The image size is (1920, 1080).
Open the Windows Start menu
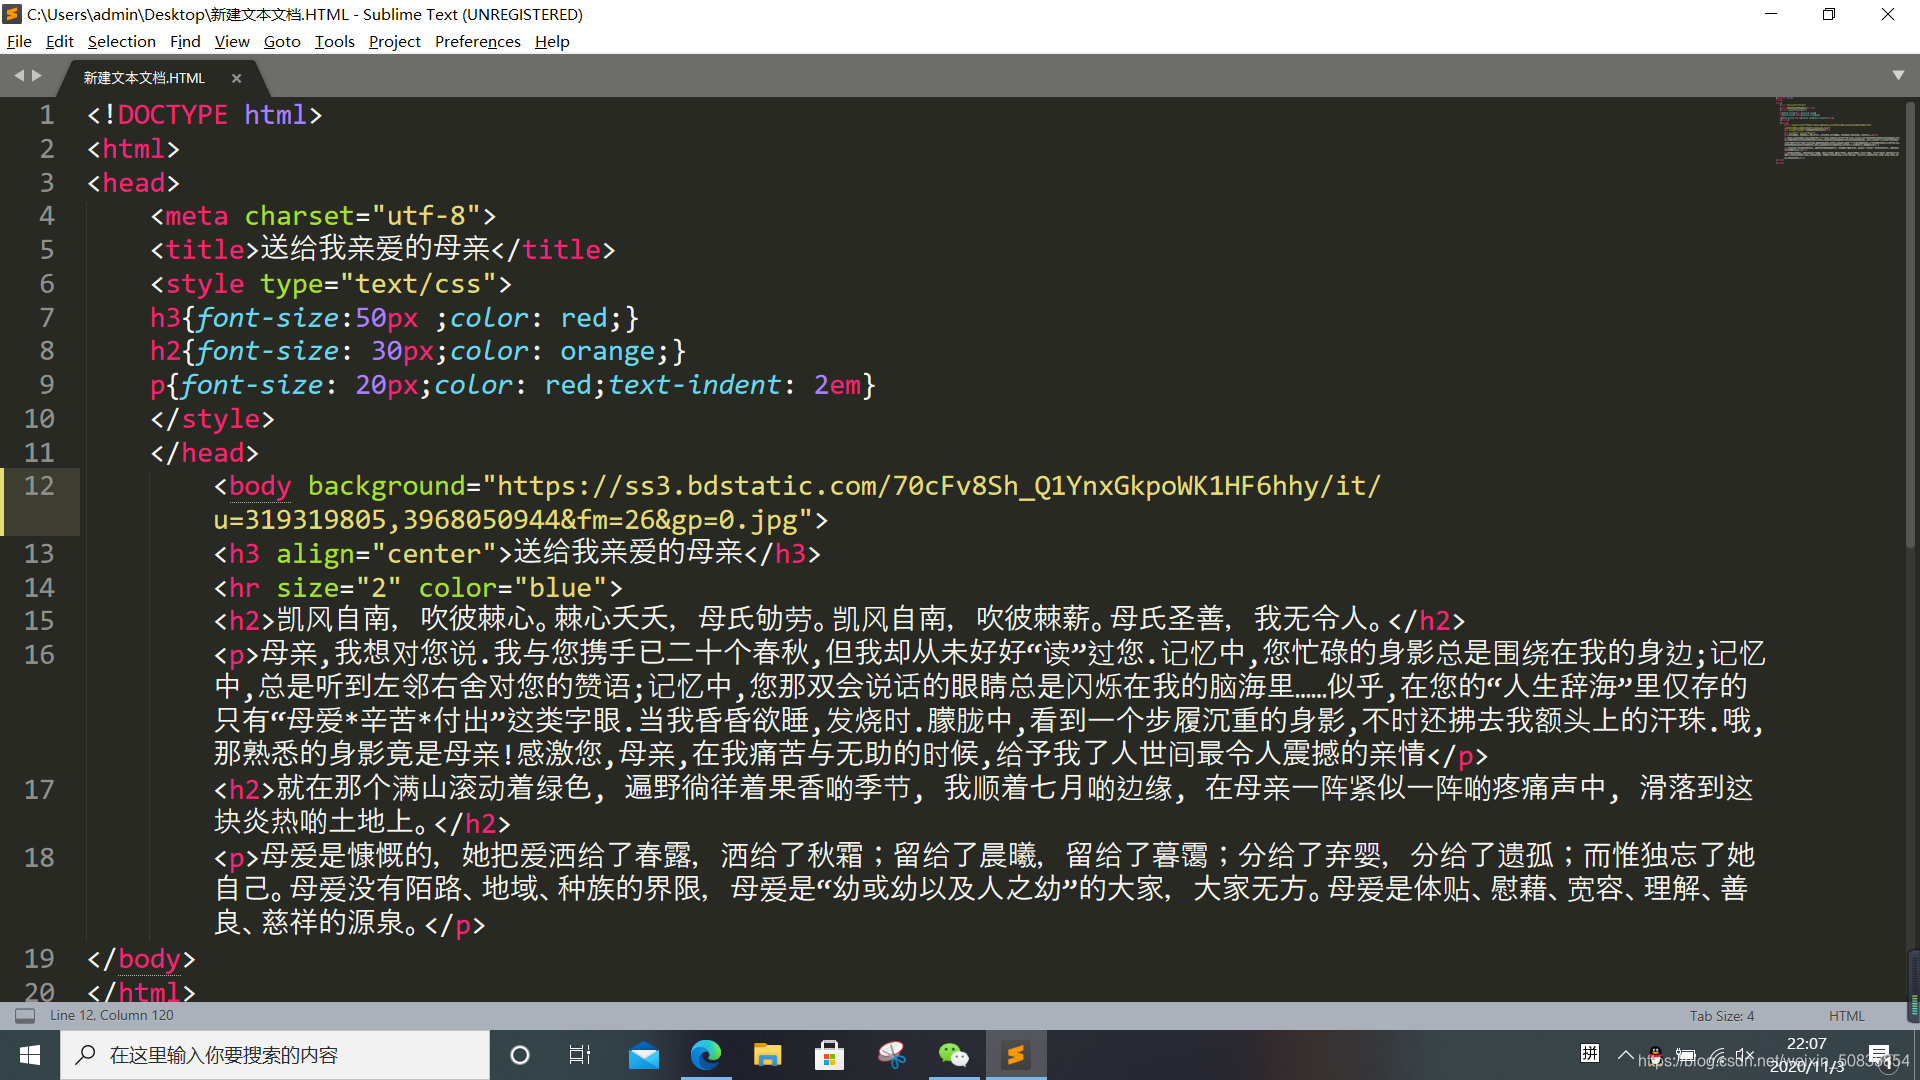tap(30, 1055)
